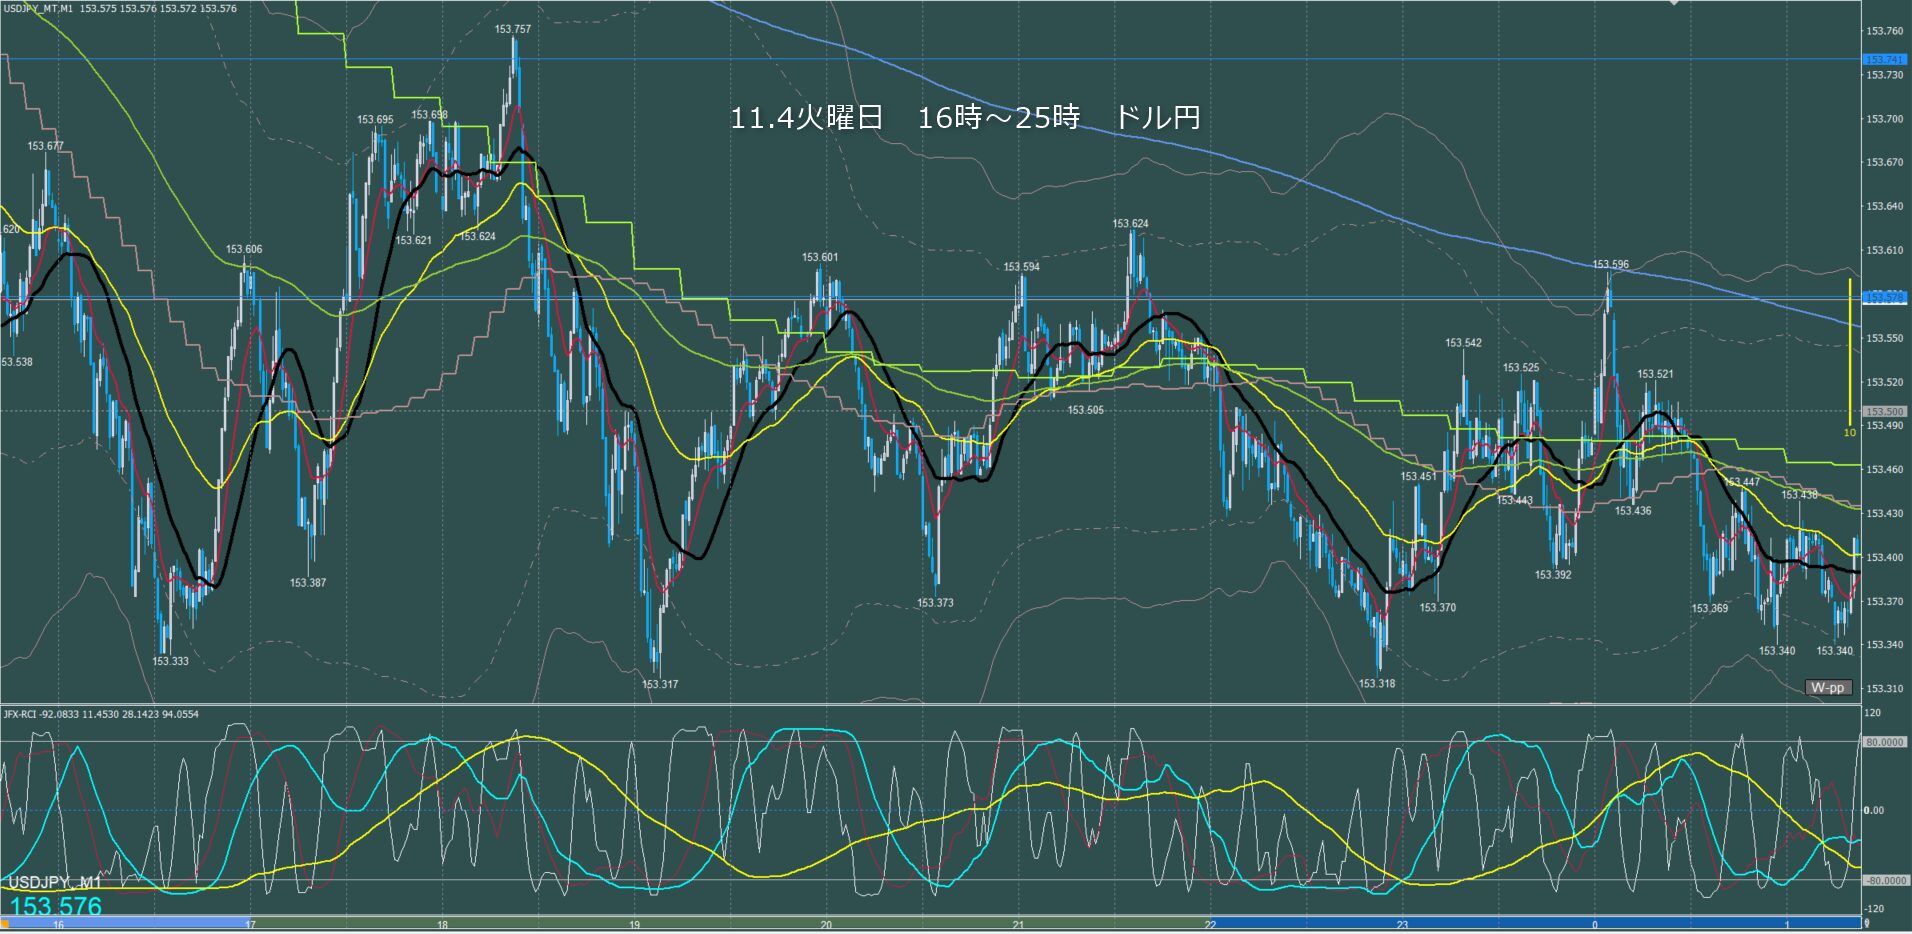
Task: Click hour 22 on the time axis
Action: click(x=1210, y=925)
